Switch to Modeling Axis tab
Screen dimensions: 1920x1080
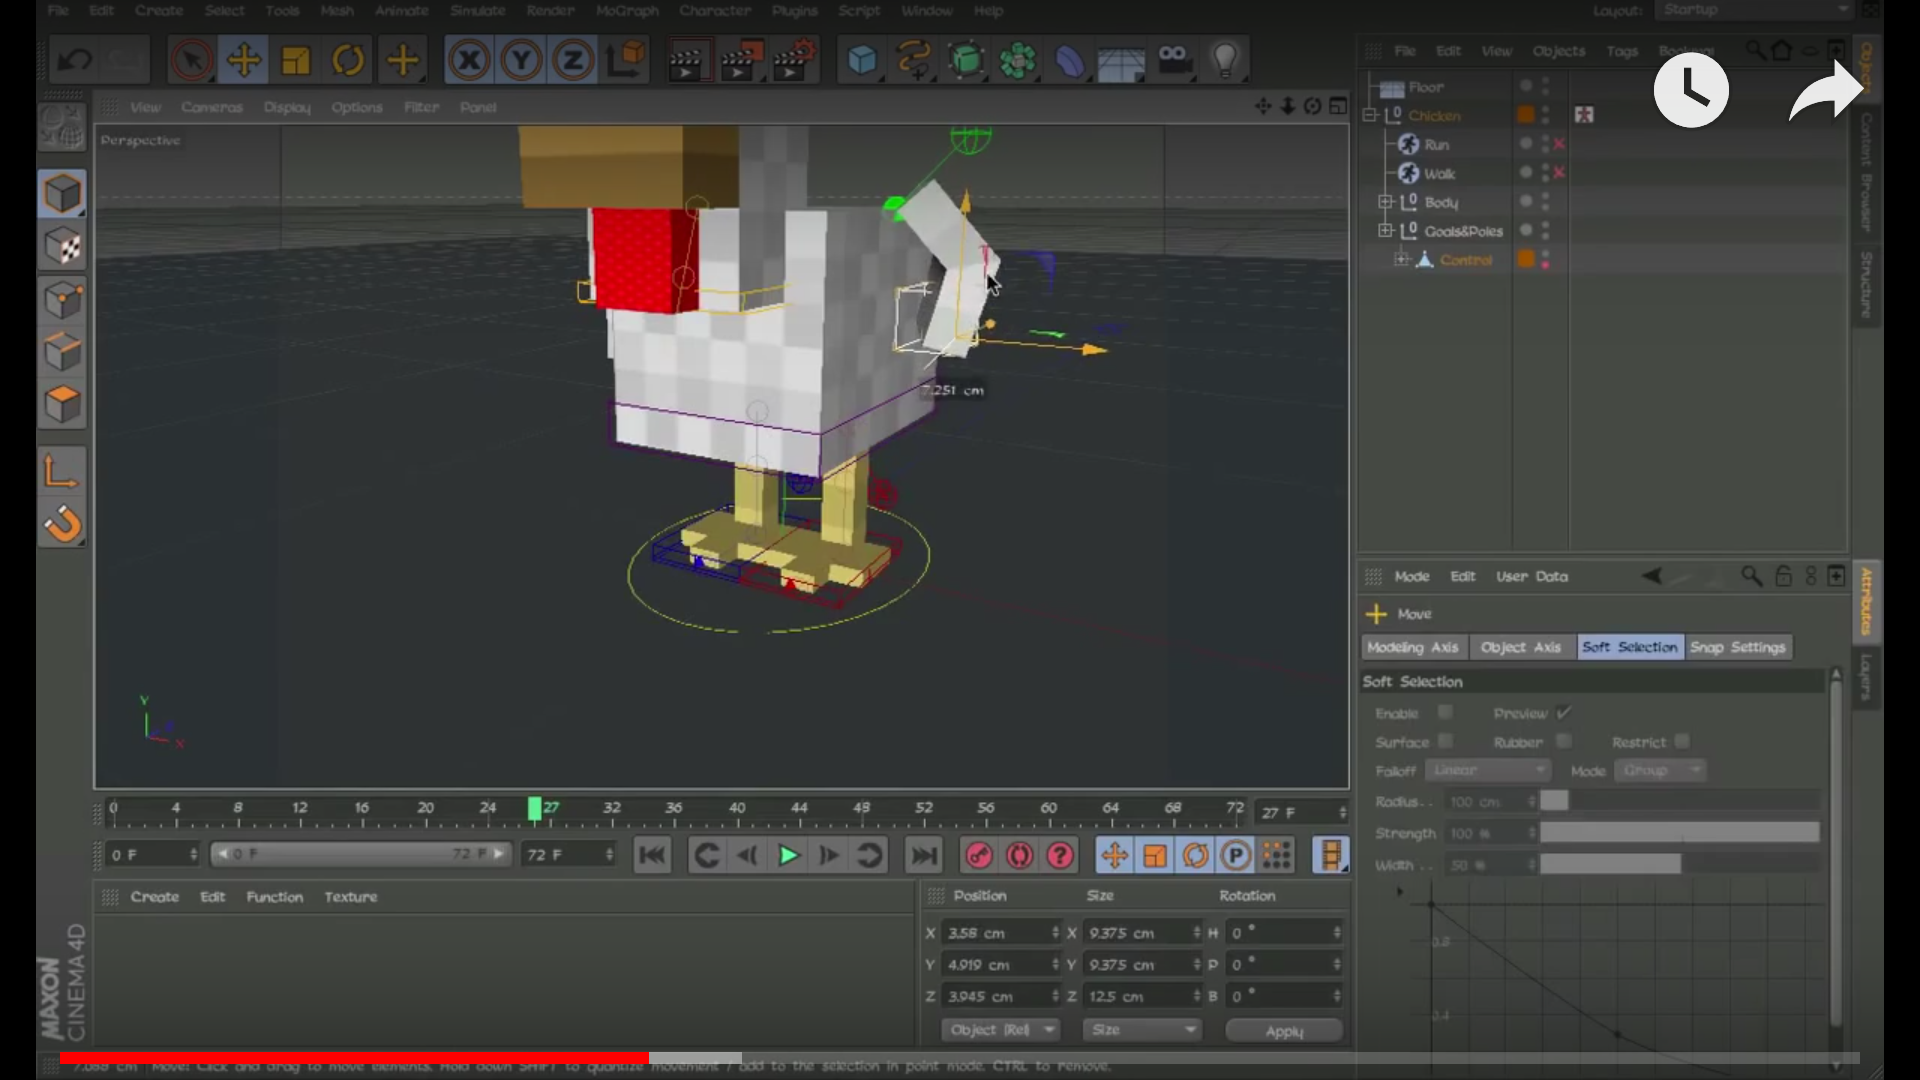pyautogui.click(x=1413, y=647)
